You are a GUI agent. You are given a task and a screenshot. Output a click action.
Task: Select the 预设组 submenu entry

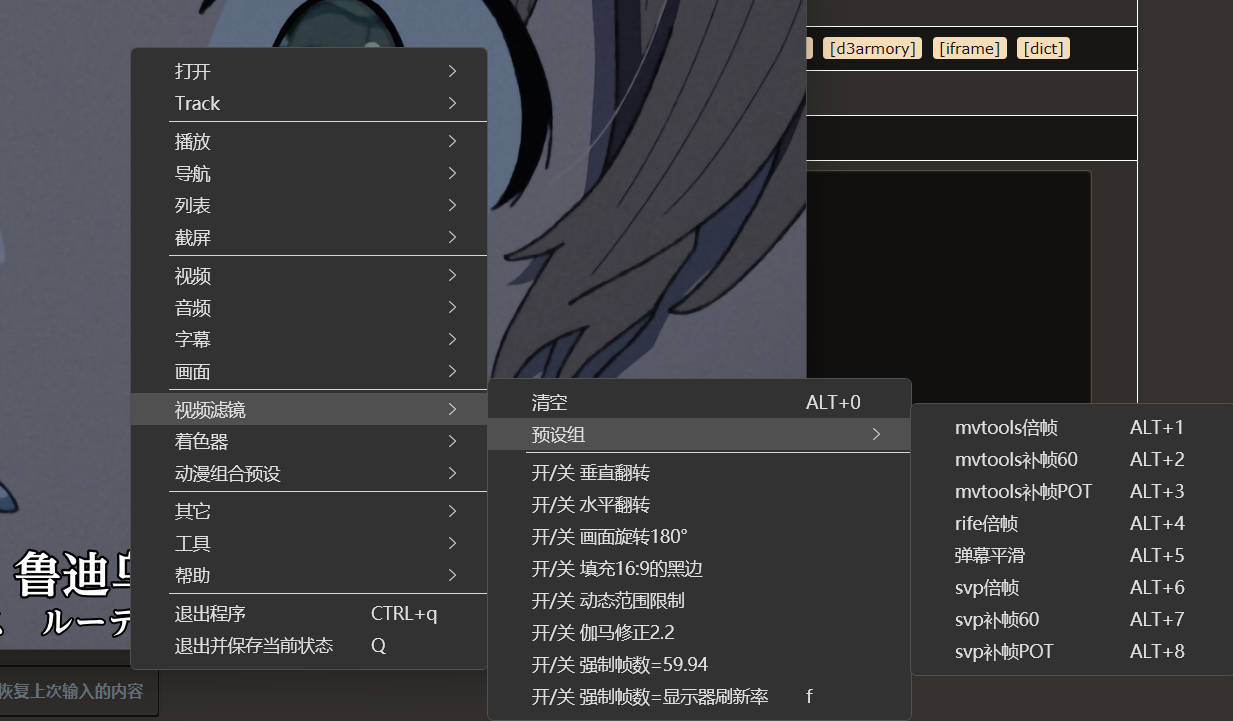point(699,434)
